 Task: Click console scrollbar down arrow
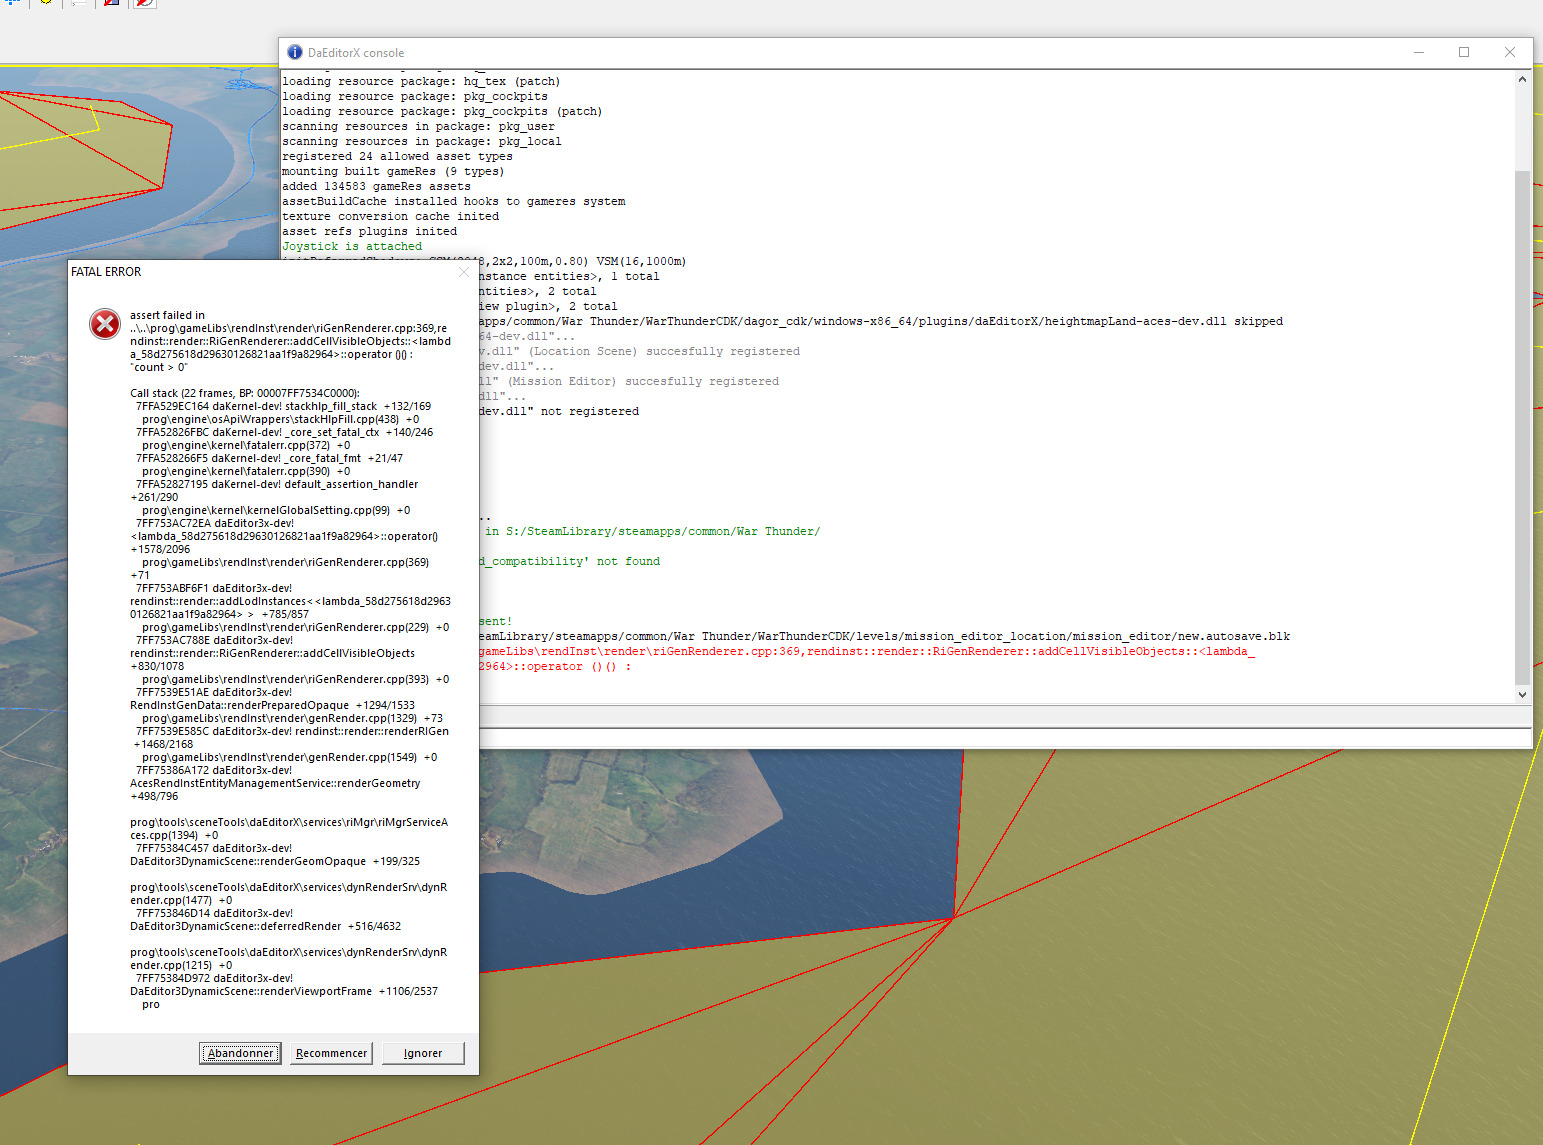[1522, 694]
